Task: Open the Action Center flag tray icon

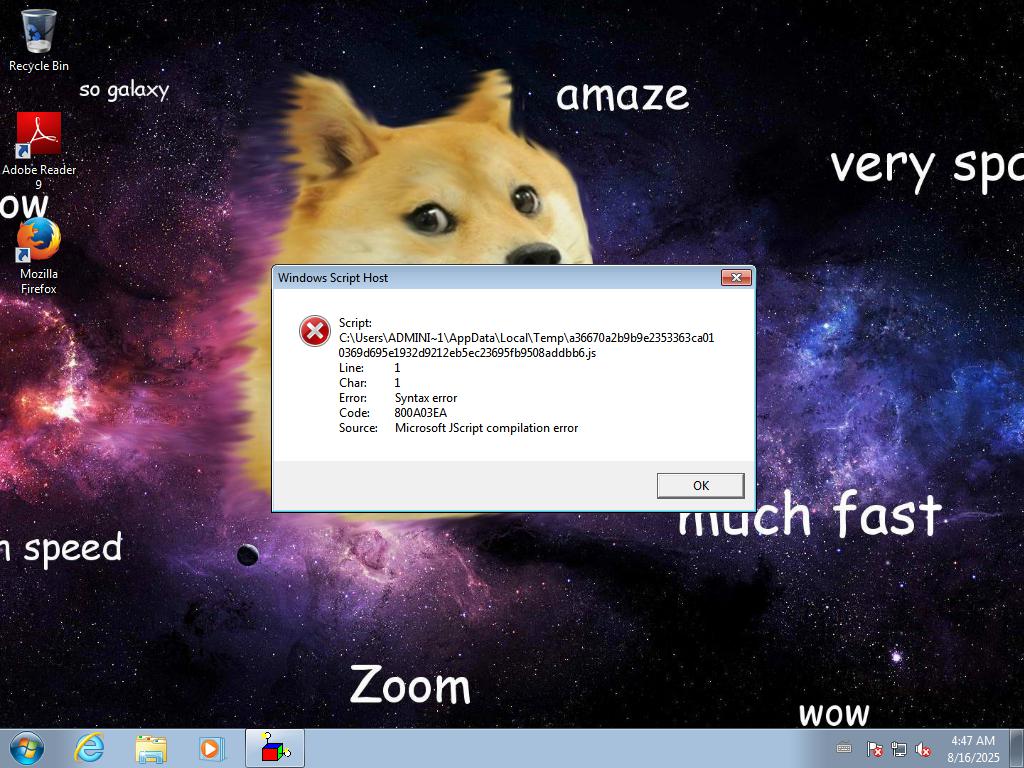Action: (874, 749)
